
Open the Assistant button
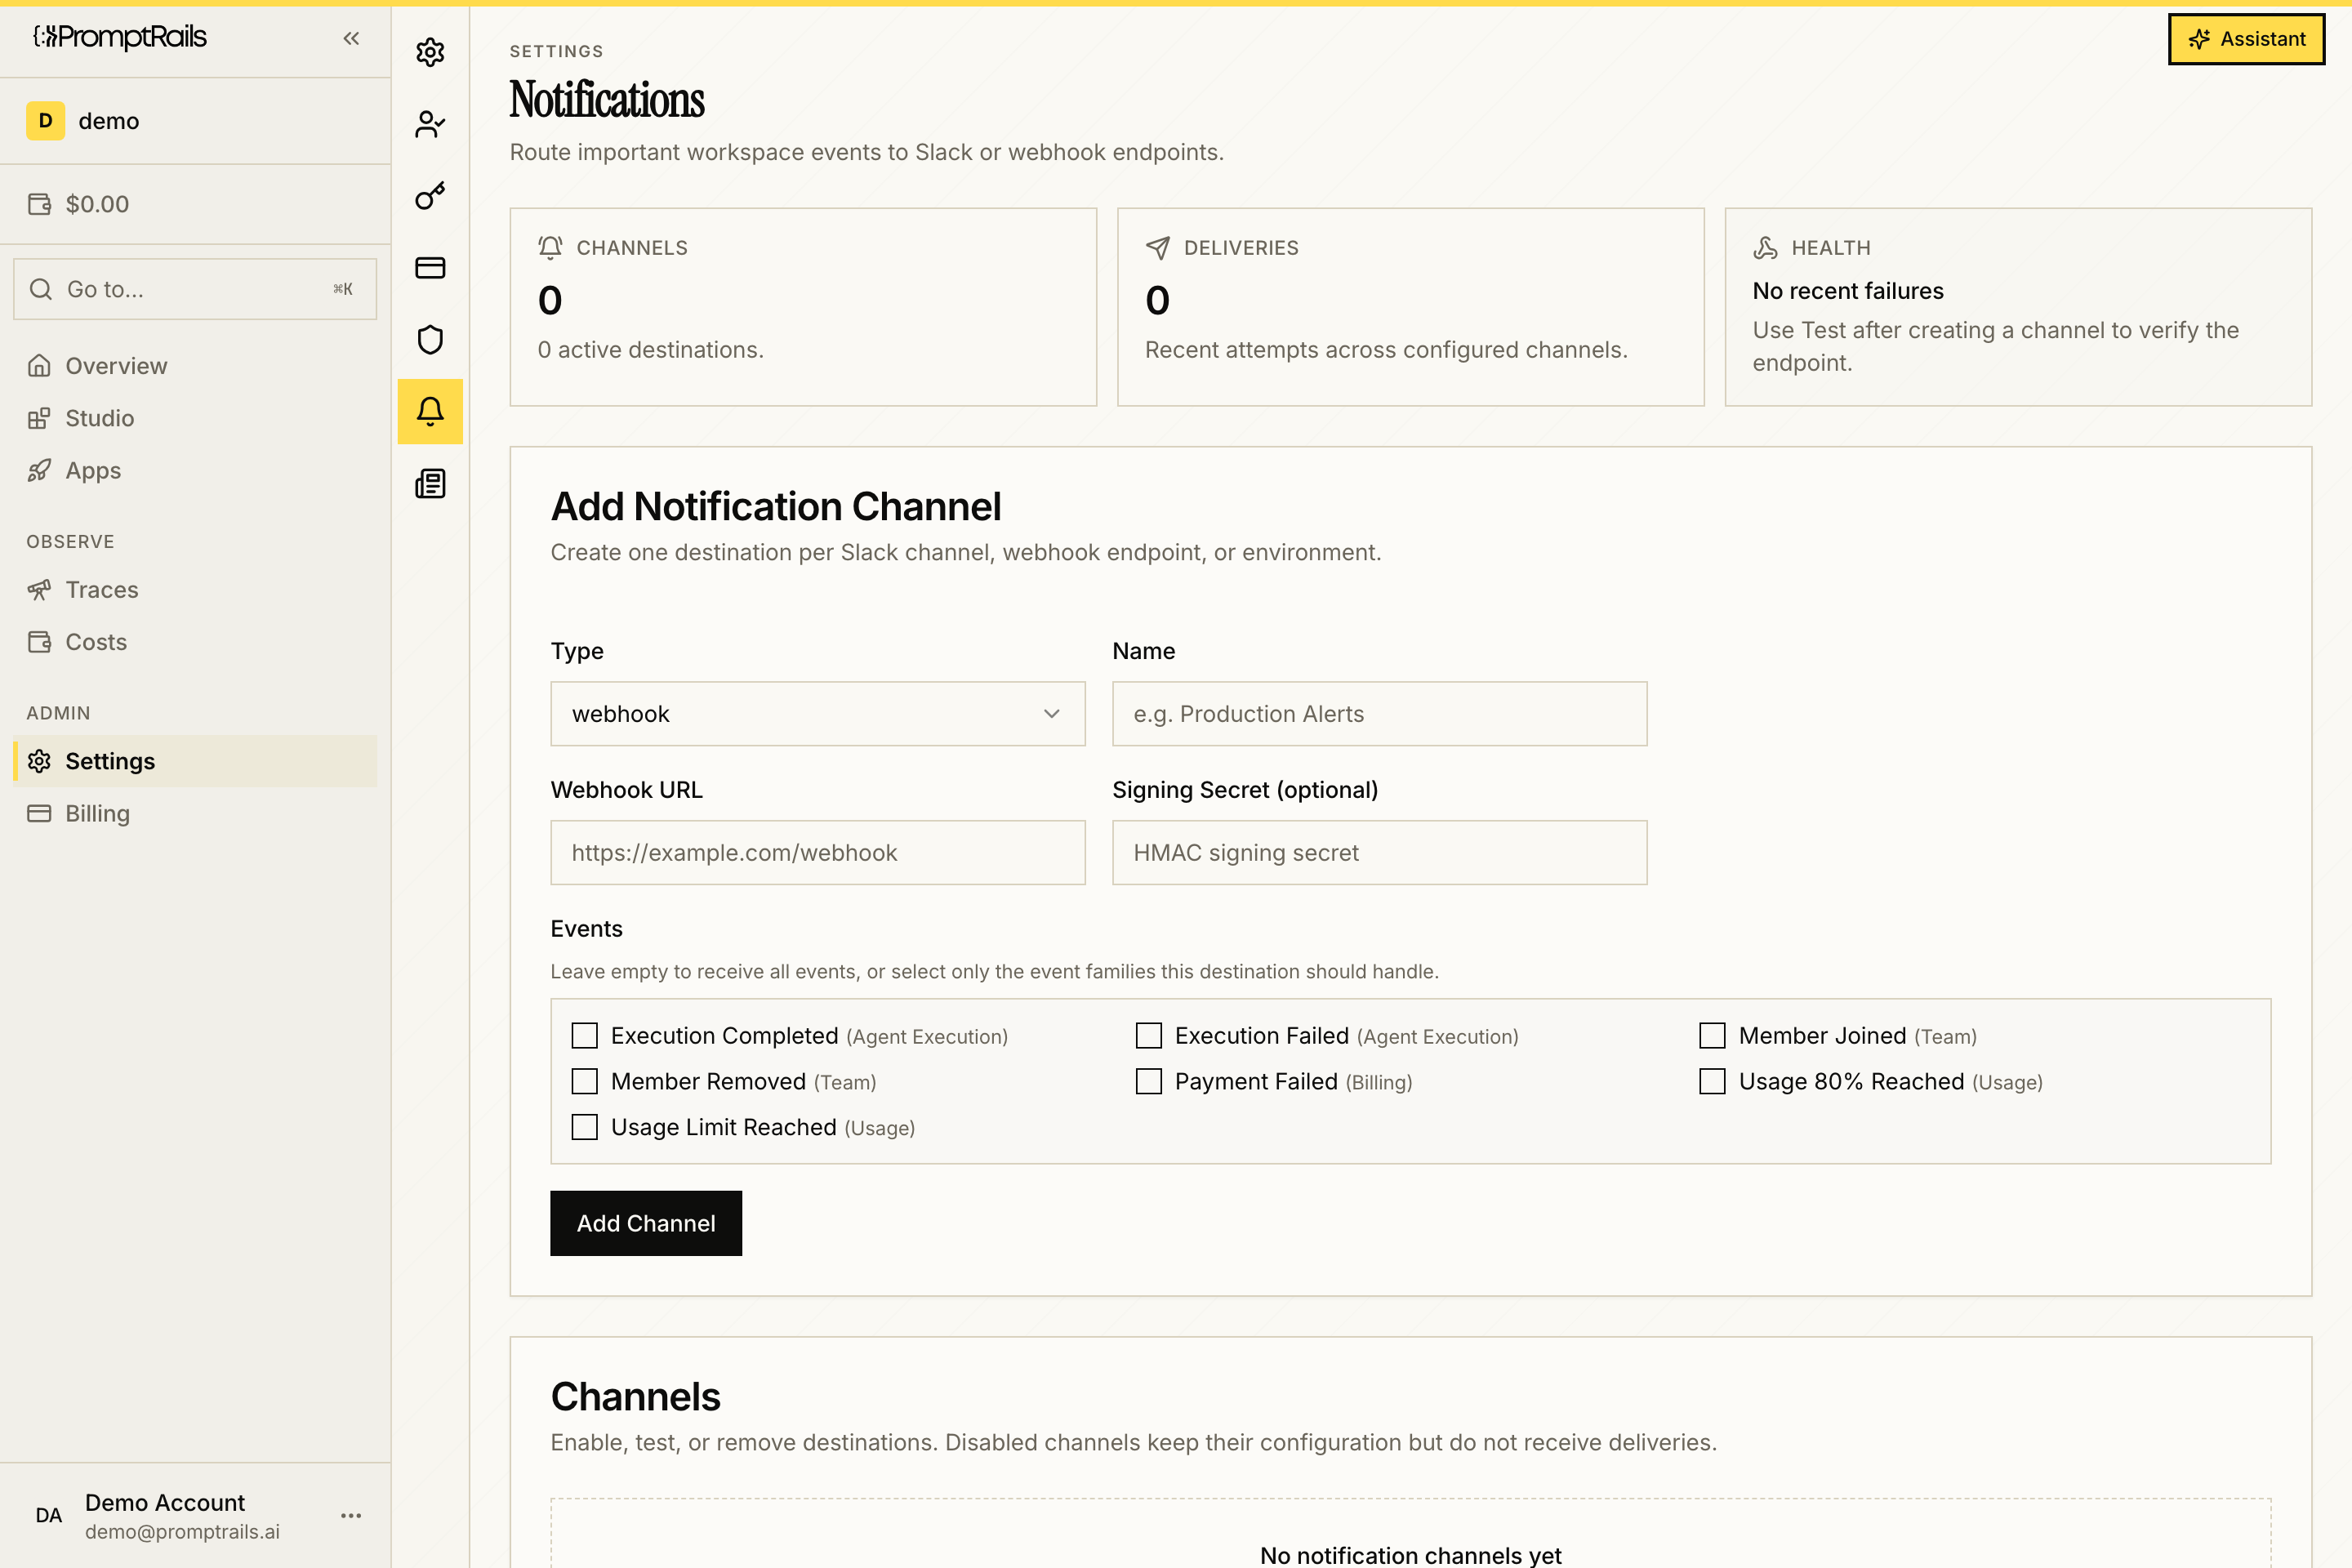[x=2246, y=39]
